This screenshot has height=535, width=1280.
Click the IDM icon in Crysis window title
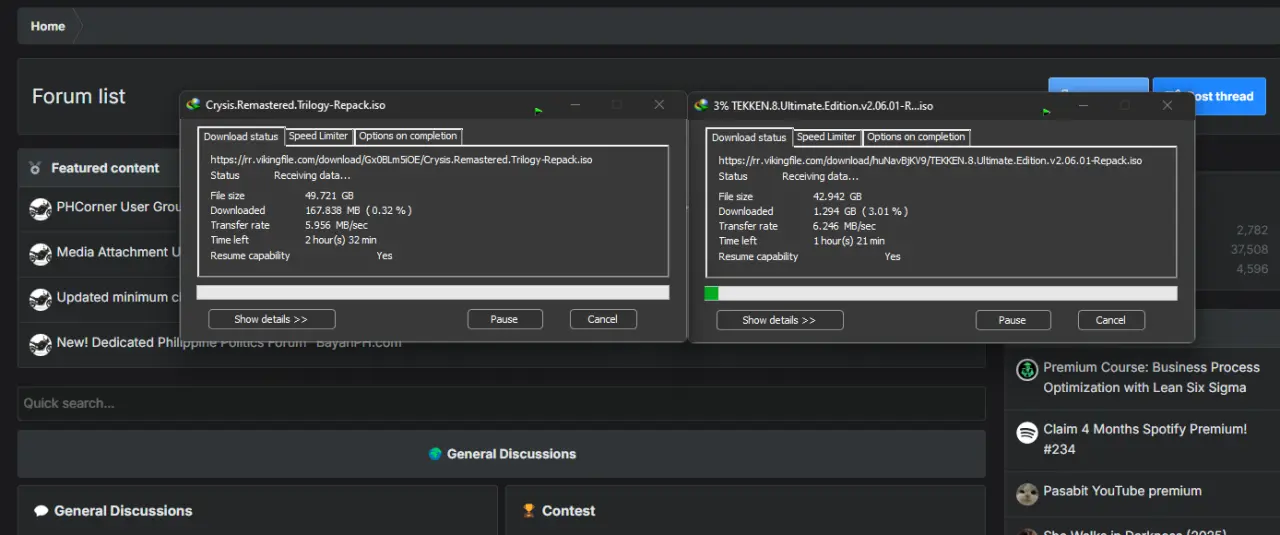pyautogui.click(x=193, y=104)
